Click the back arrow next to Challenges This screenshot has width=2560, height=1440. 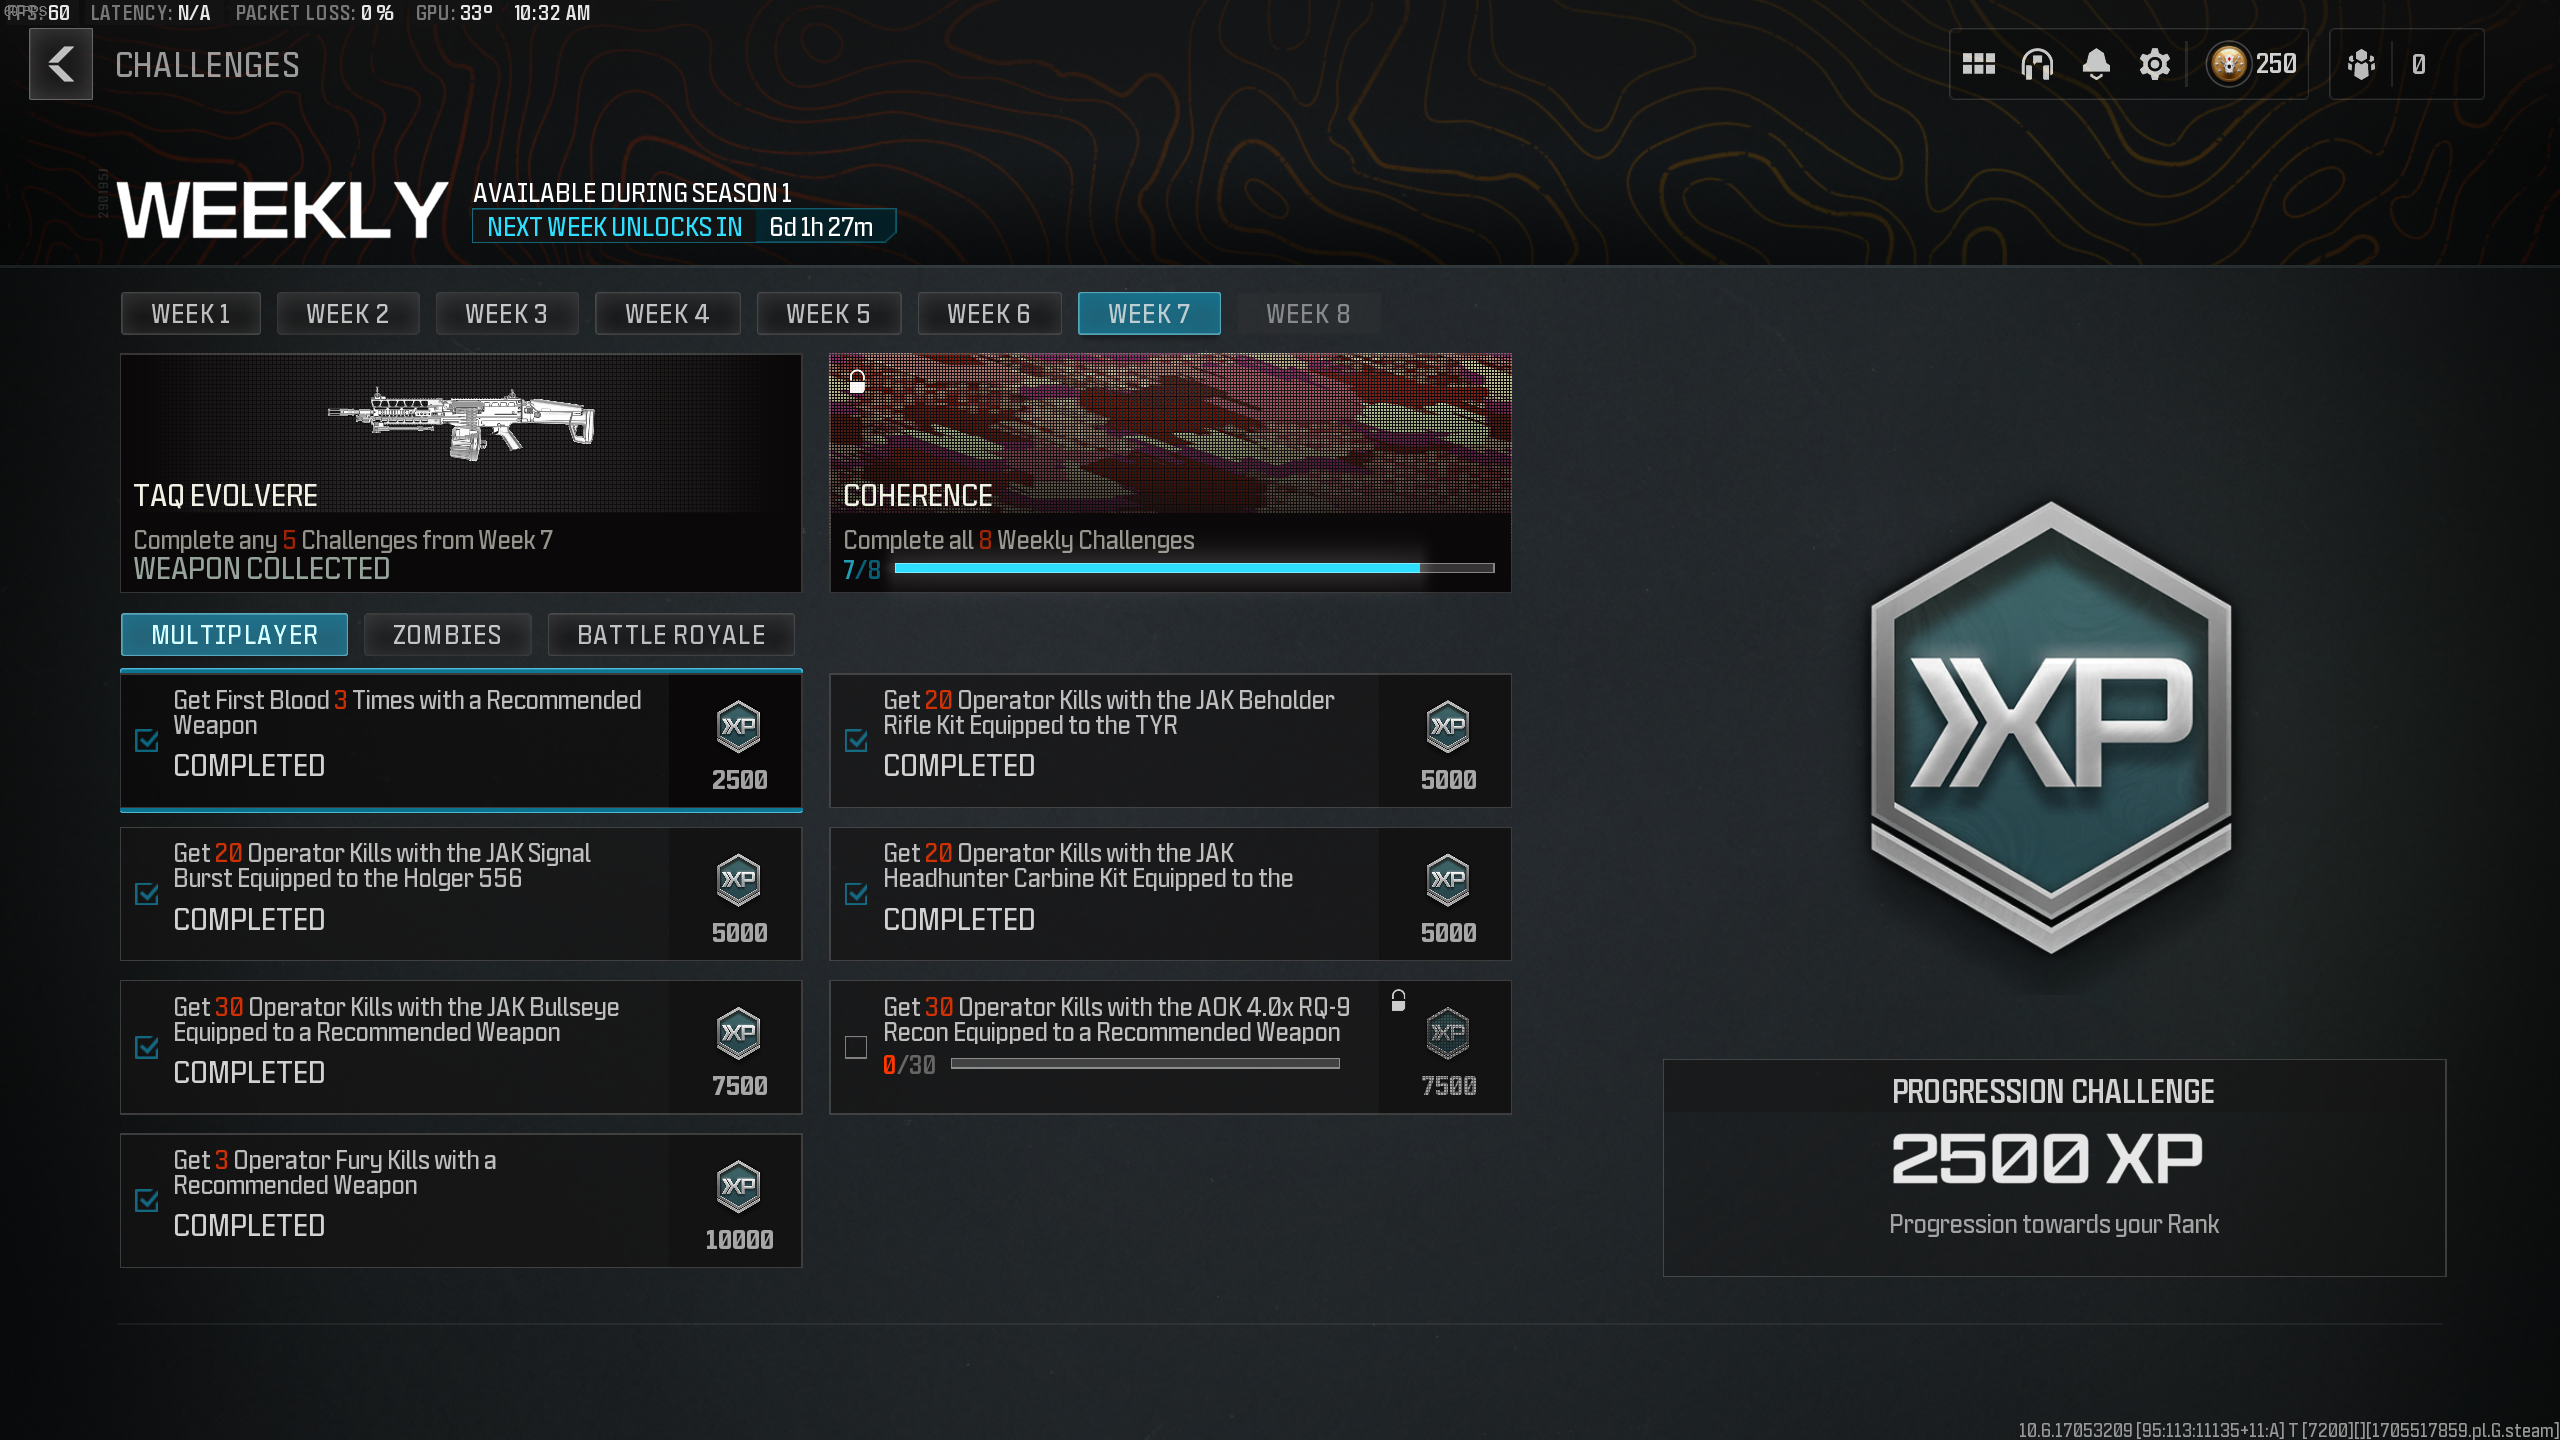pos(61,65)
